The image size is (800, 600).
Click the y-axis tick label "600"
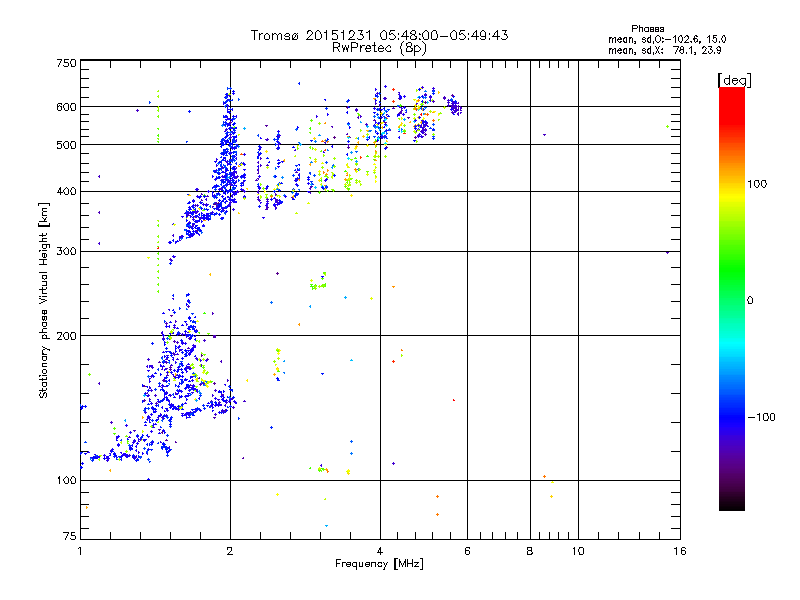tap(66, 107)
